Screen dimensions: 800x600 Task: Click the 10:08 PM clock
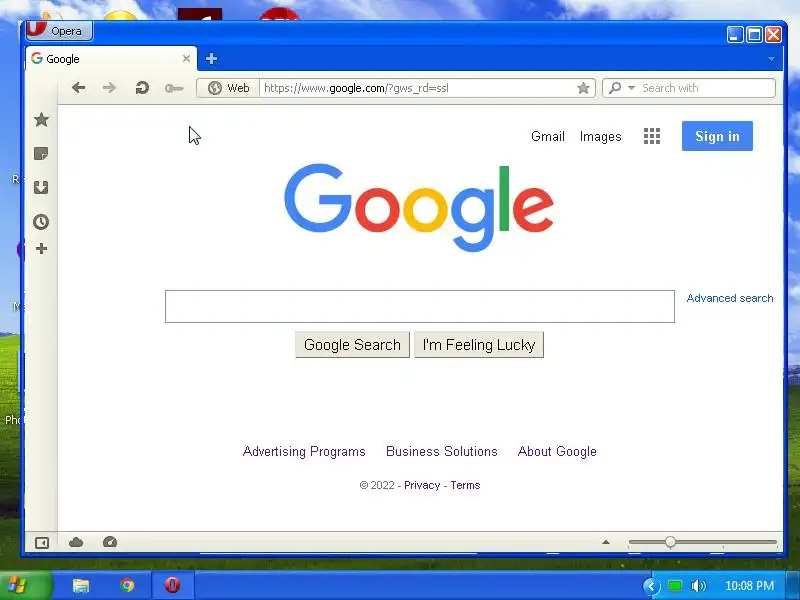point(749,586)
